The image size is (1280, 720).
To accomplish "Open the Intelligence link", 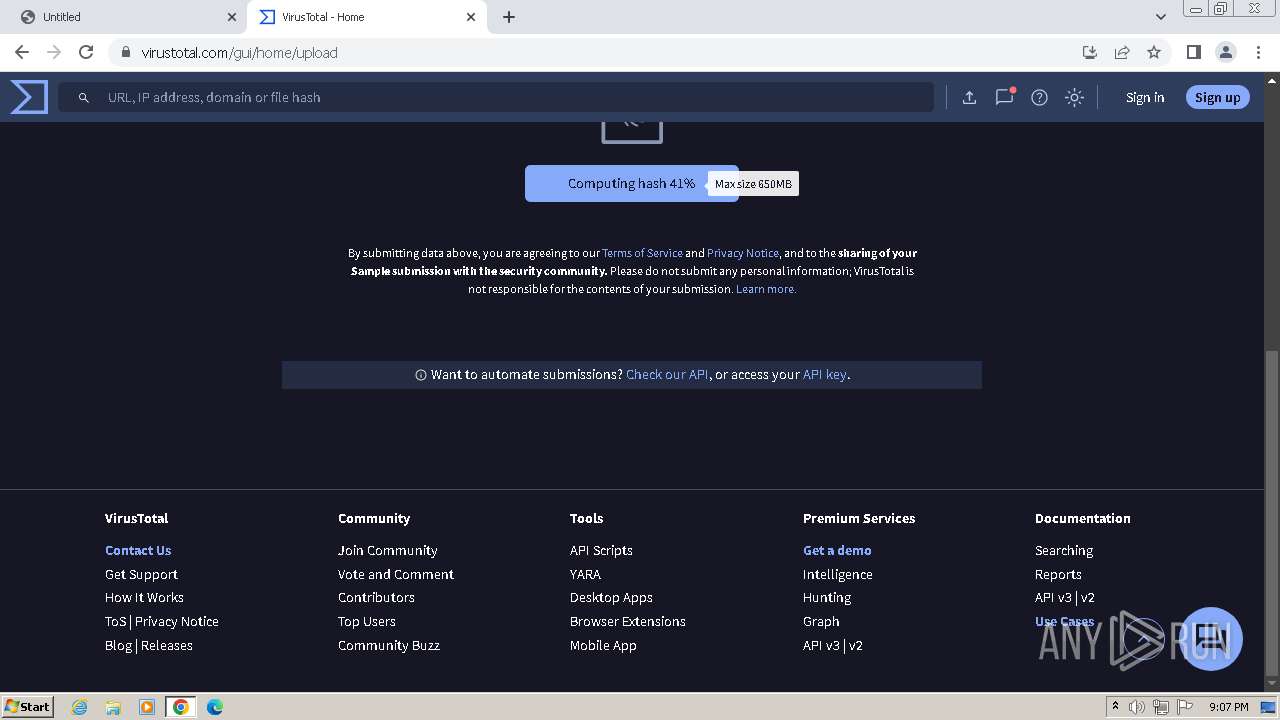I will [838, 574].
